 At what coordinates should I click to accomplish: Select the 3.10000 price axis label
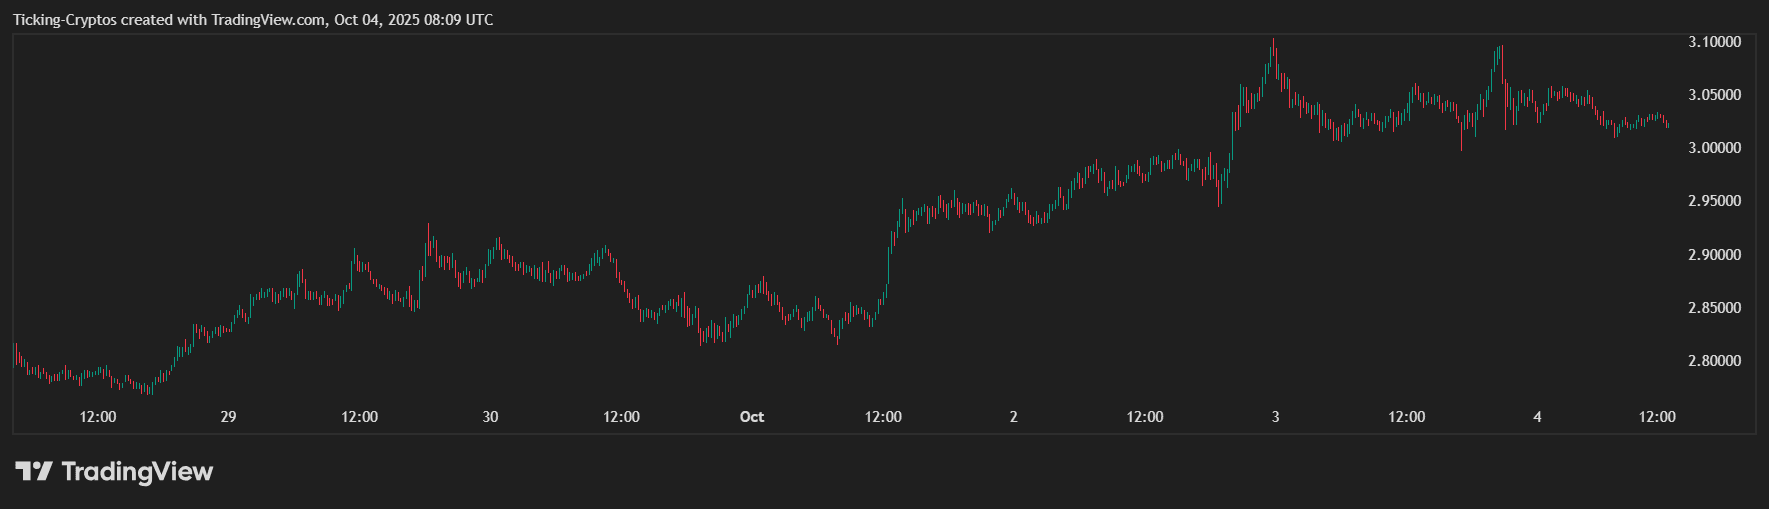[x=1714, y=42]
